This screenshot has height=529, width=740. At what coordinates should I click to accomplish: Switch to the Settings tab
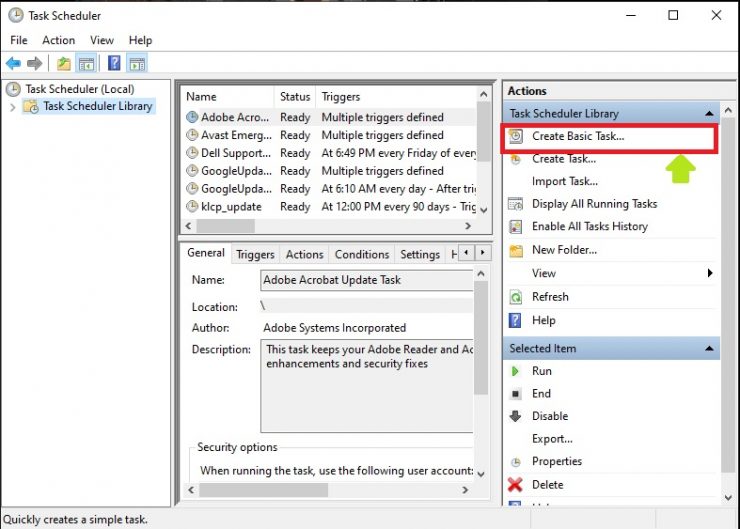click(420, 255)
